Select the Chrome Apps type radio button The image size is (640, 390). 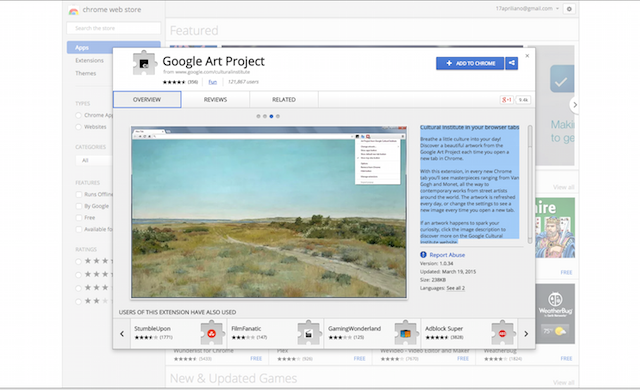(x=78, y=115)
